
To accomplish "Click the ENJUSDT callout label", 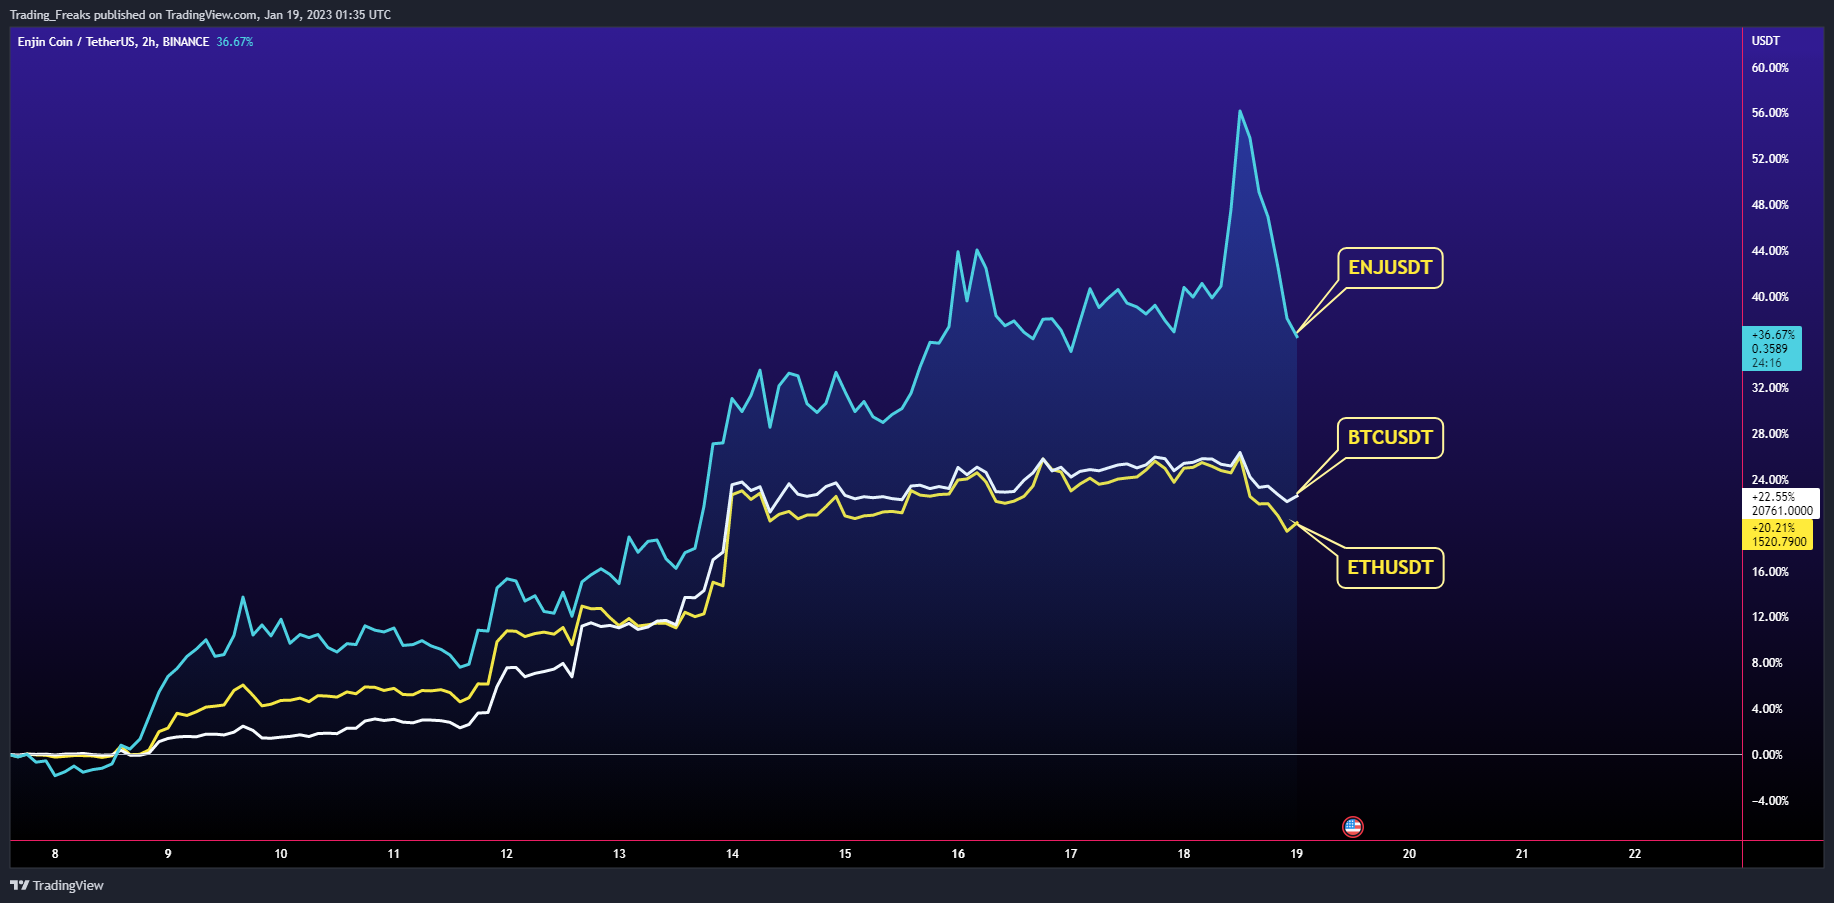I will pos(1390,268).
